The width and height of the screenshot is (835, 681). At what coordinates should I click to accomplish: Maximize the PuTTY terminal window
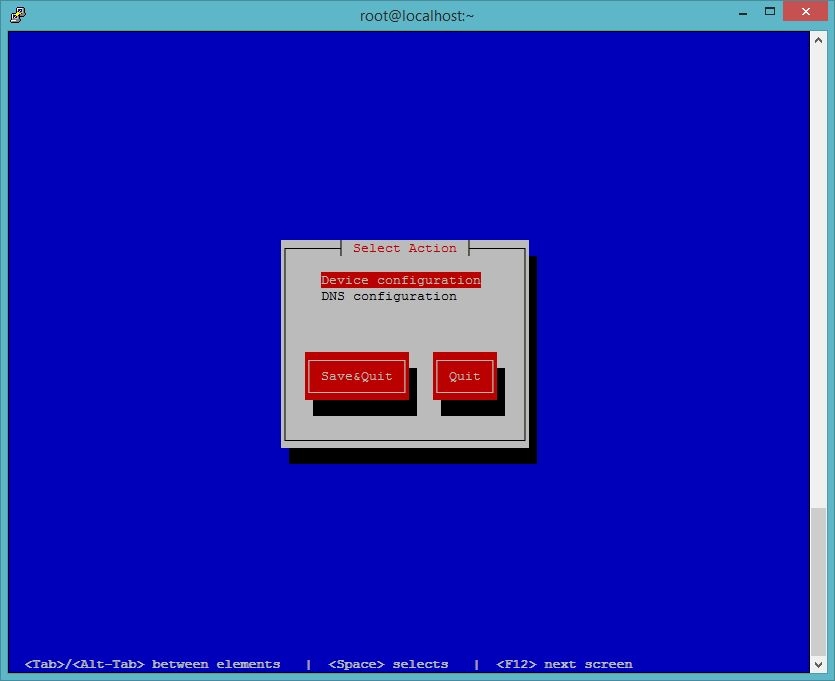(x=770, y=13)
